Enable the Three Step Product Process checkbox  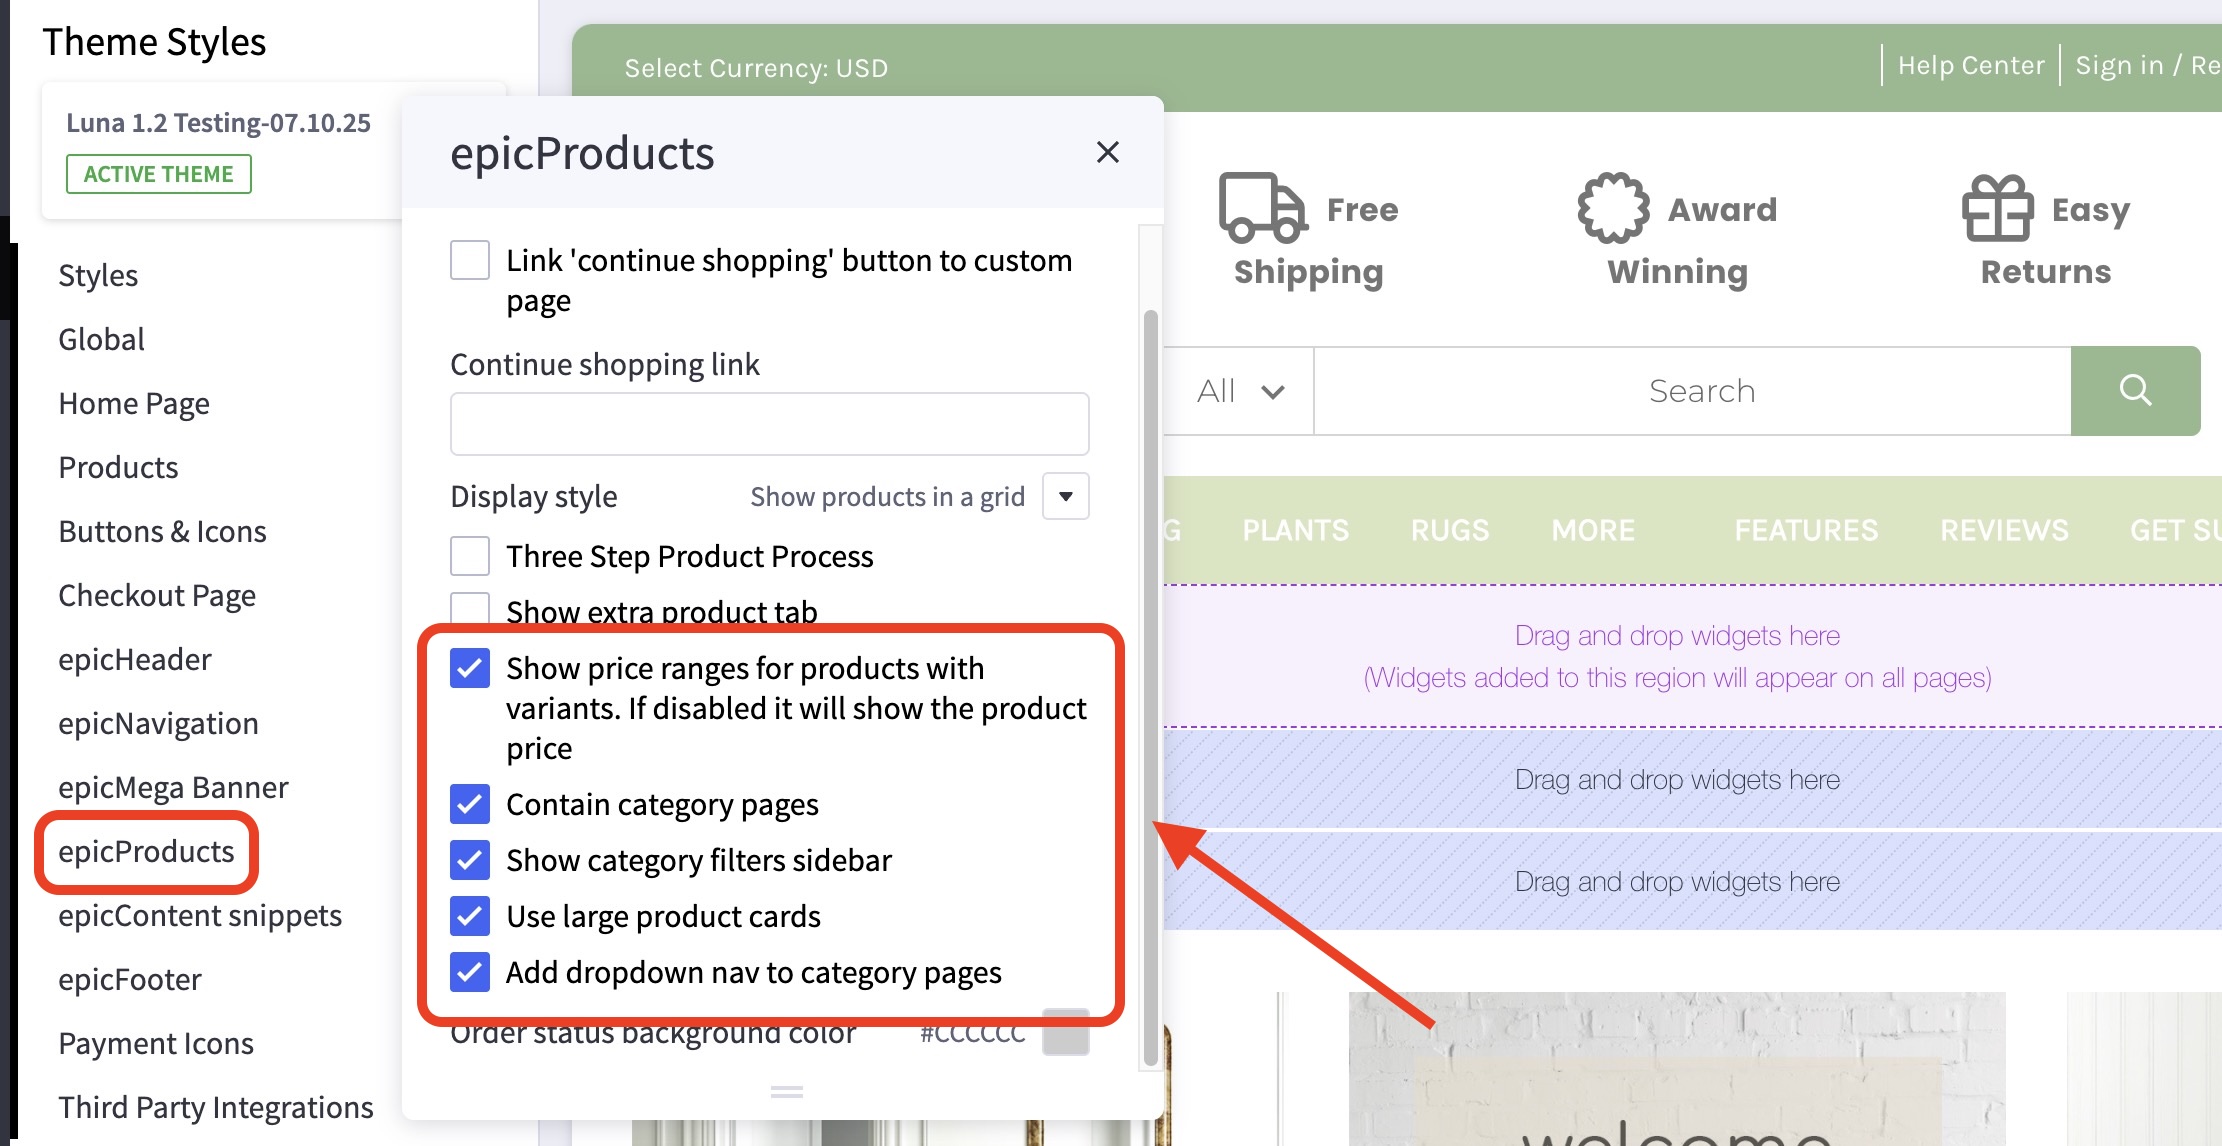[x=469, y=556]
